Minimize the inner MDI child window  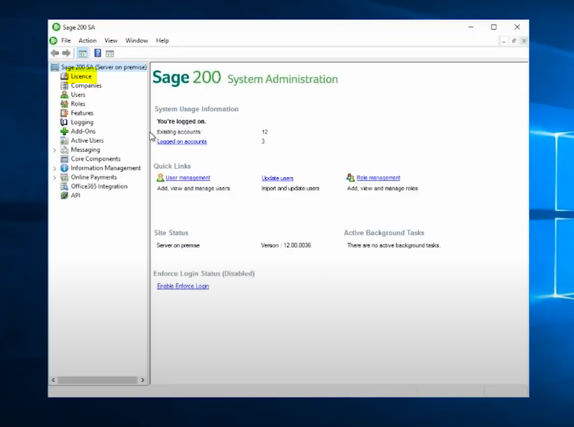pyautogui.click(x=504, y=41)
